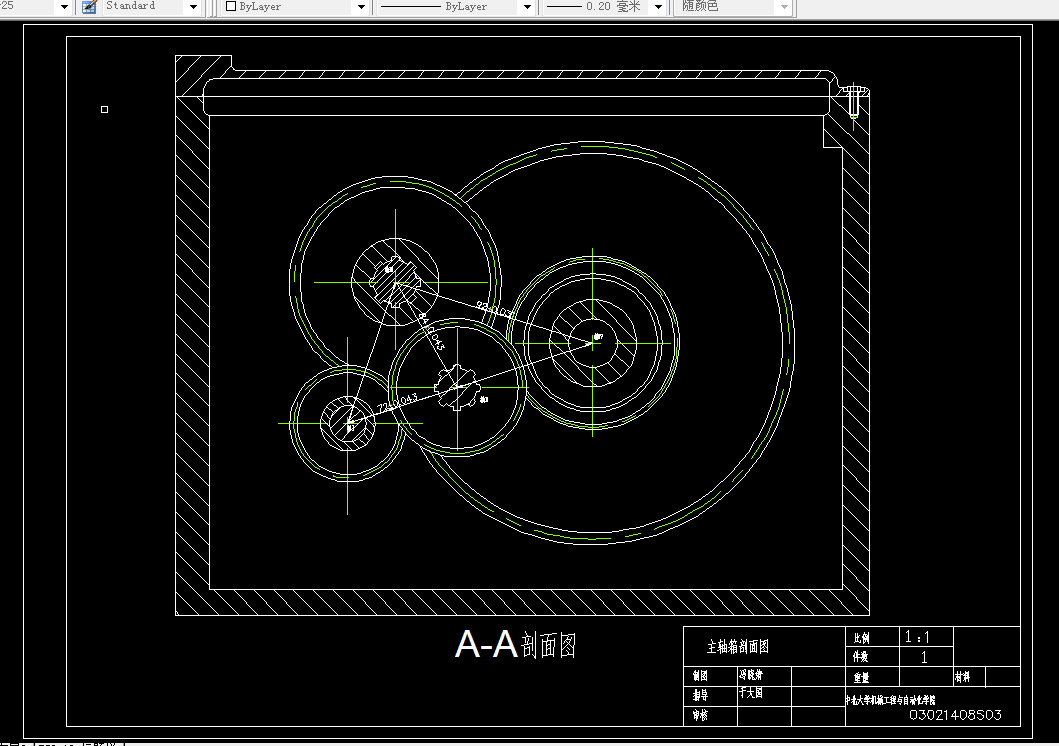Image resolution: width=1059 pixels, height=746 pixels.
Task: Click the ByLayer color swatch box
Action: click(231, 7)
